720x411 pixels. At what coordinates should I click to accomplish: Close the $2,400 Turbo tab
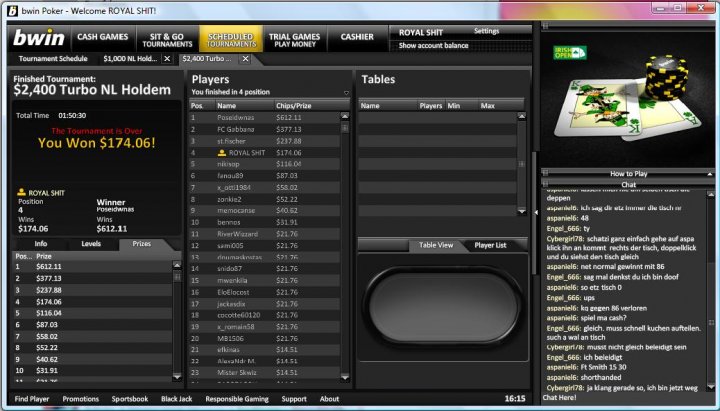coord(246,59)
